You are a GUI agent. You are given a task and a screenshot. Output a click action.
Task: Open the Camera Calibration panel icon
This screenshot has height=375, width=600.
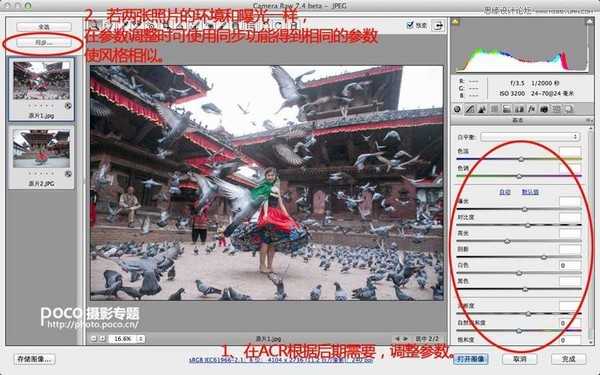544,109
